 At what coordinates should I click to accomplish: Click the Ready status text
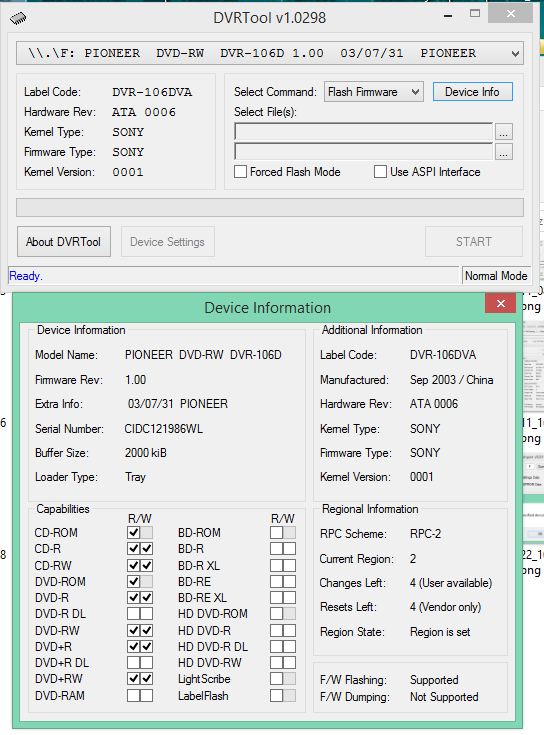click(x=26, y=276)
